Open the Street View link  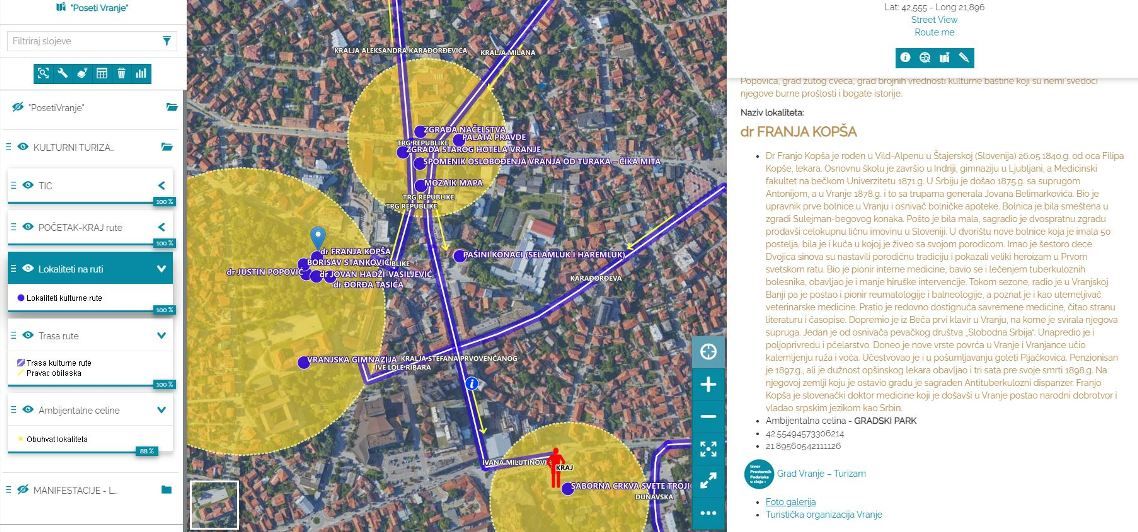point(934,19)
